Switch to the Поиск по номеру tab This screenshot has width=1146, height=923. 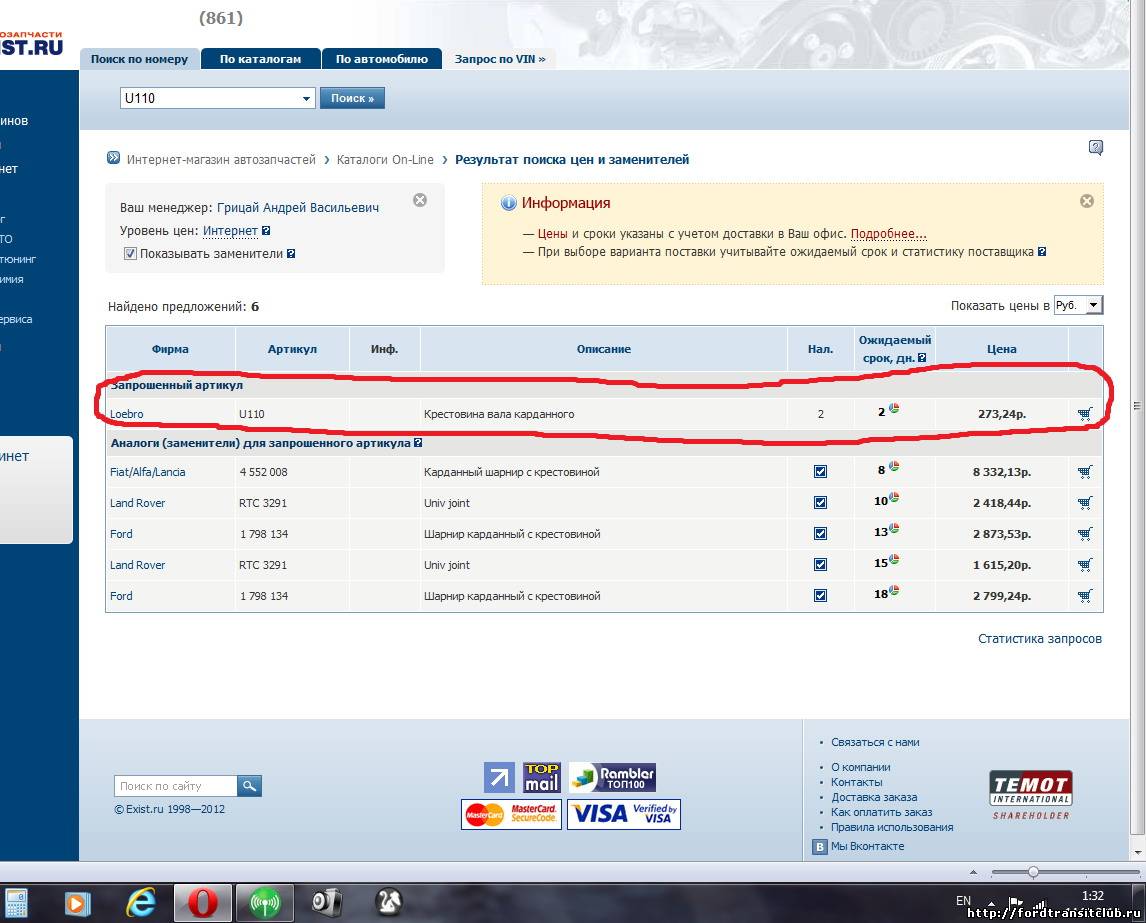coord(139,59)
